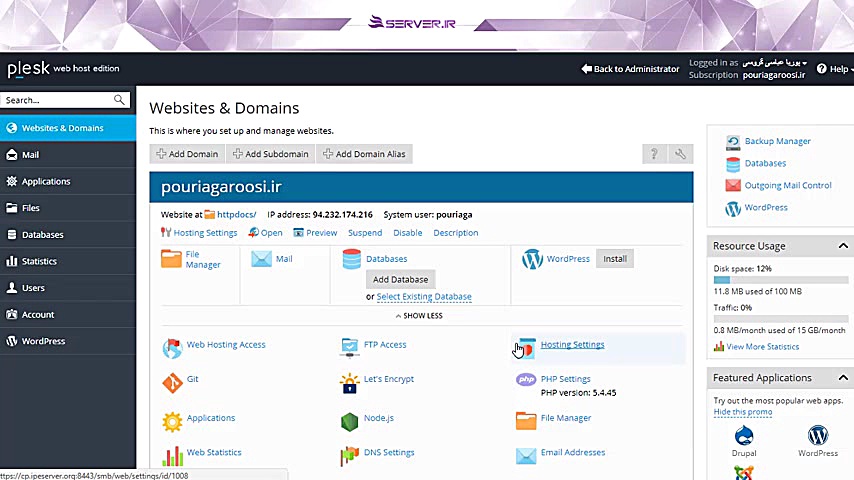Click the PHP Settings icon
Viewport: 854px width, 480px height.
[526, 379]
